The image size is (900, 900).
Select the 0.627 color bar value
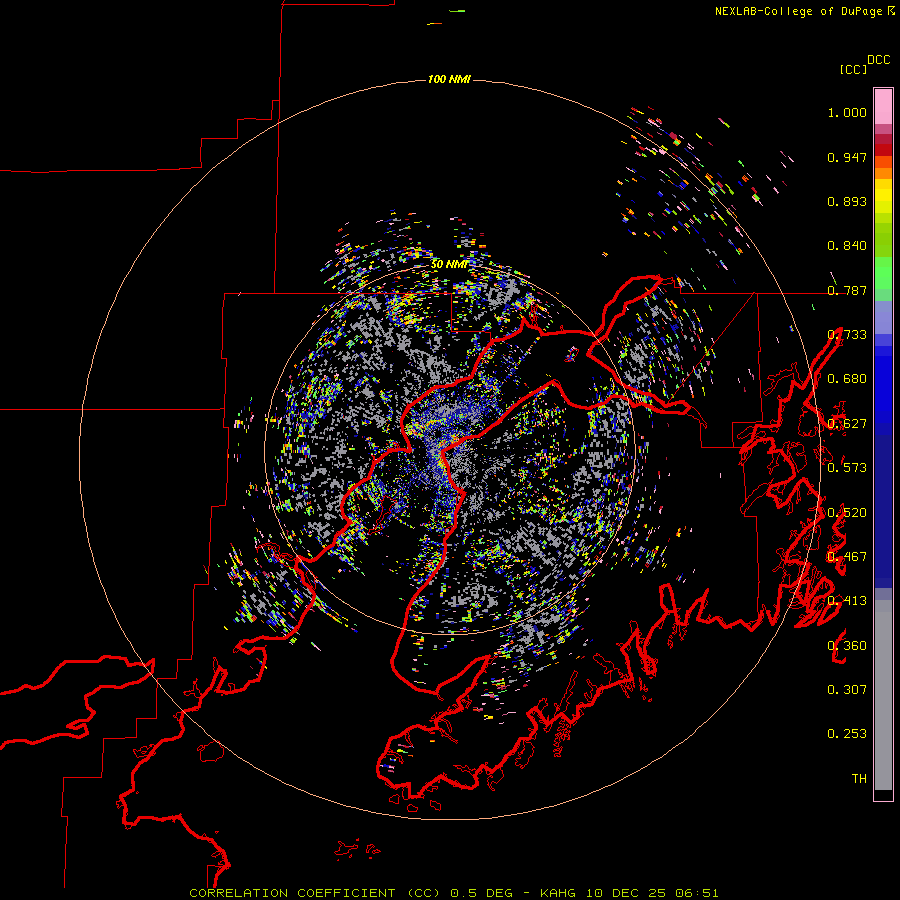tap(847, 424)
